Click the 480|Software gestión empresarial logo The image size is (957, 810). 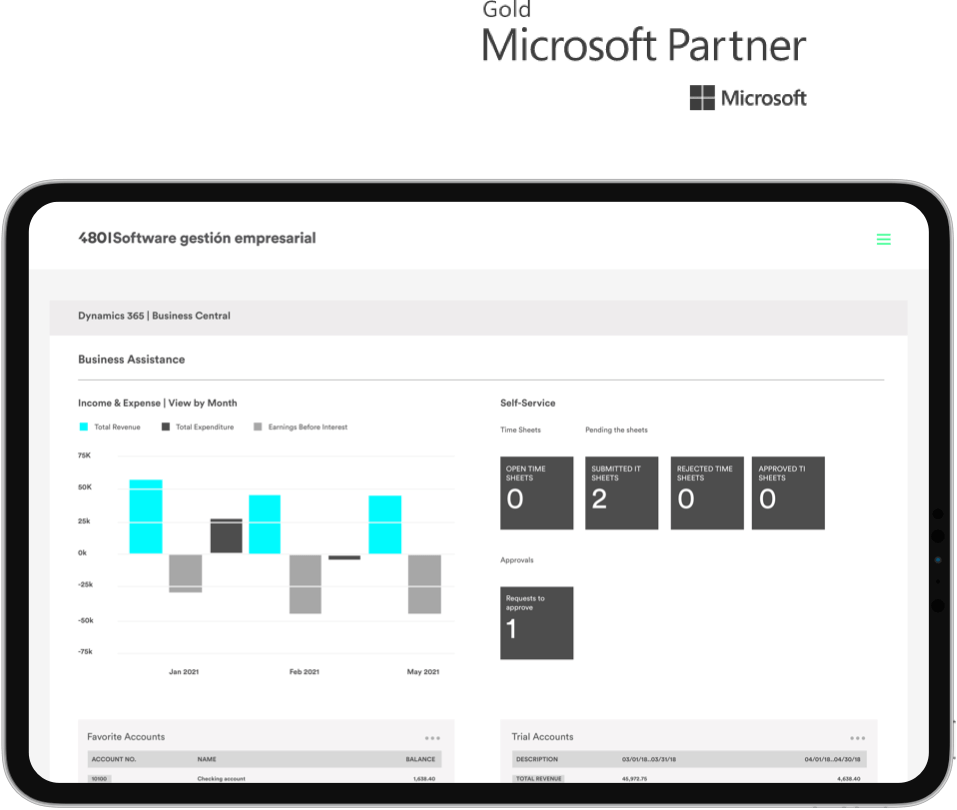(197, 238)
